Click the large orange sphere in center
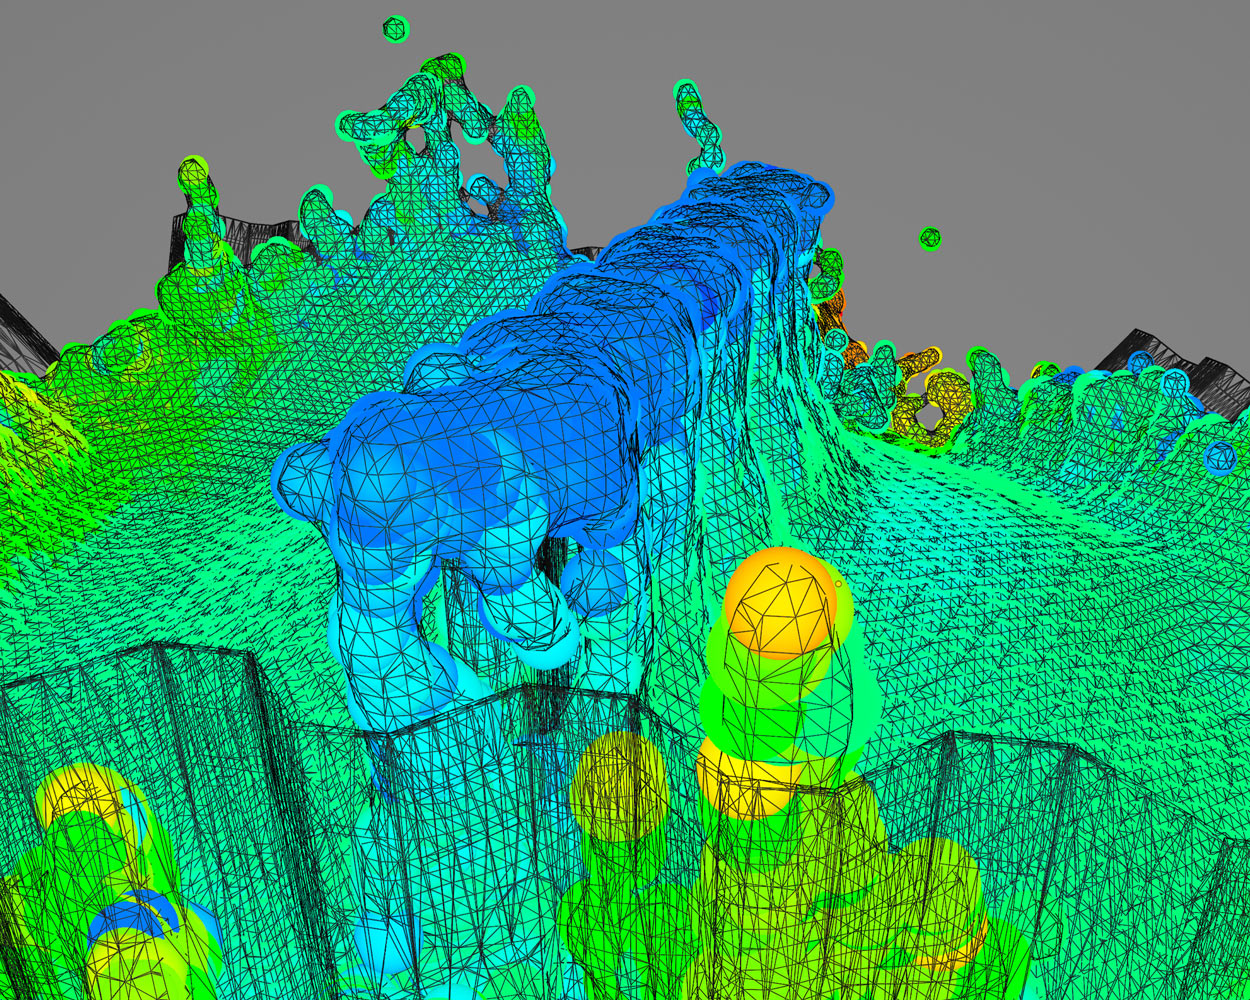Viewport: 1250px width, 1000px height. click(x=781, y=602)
